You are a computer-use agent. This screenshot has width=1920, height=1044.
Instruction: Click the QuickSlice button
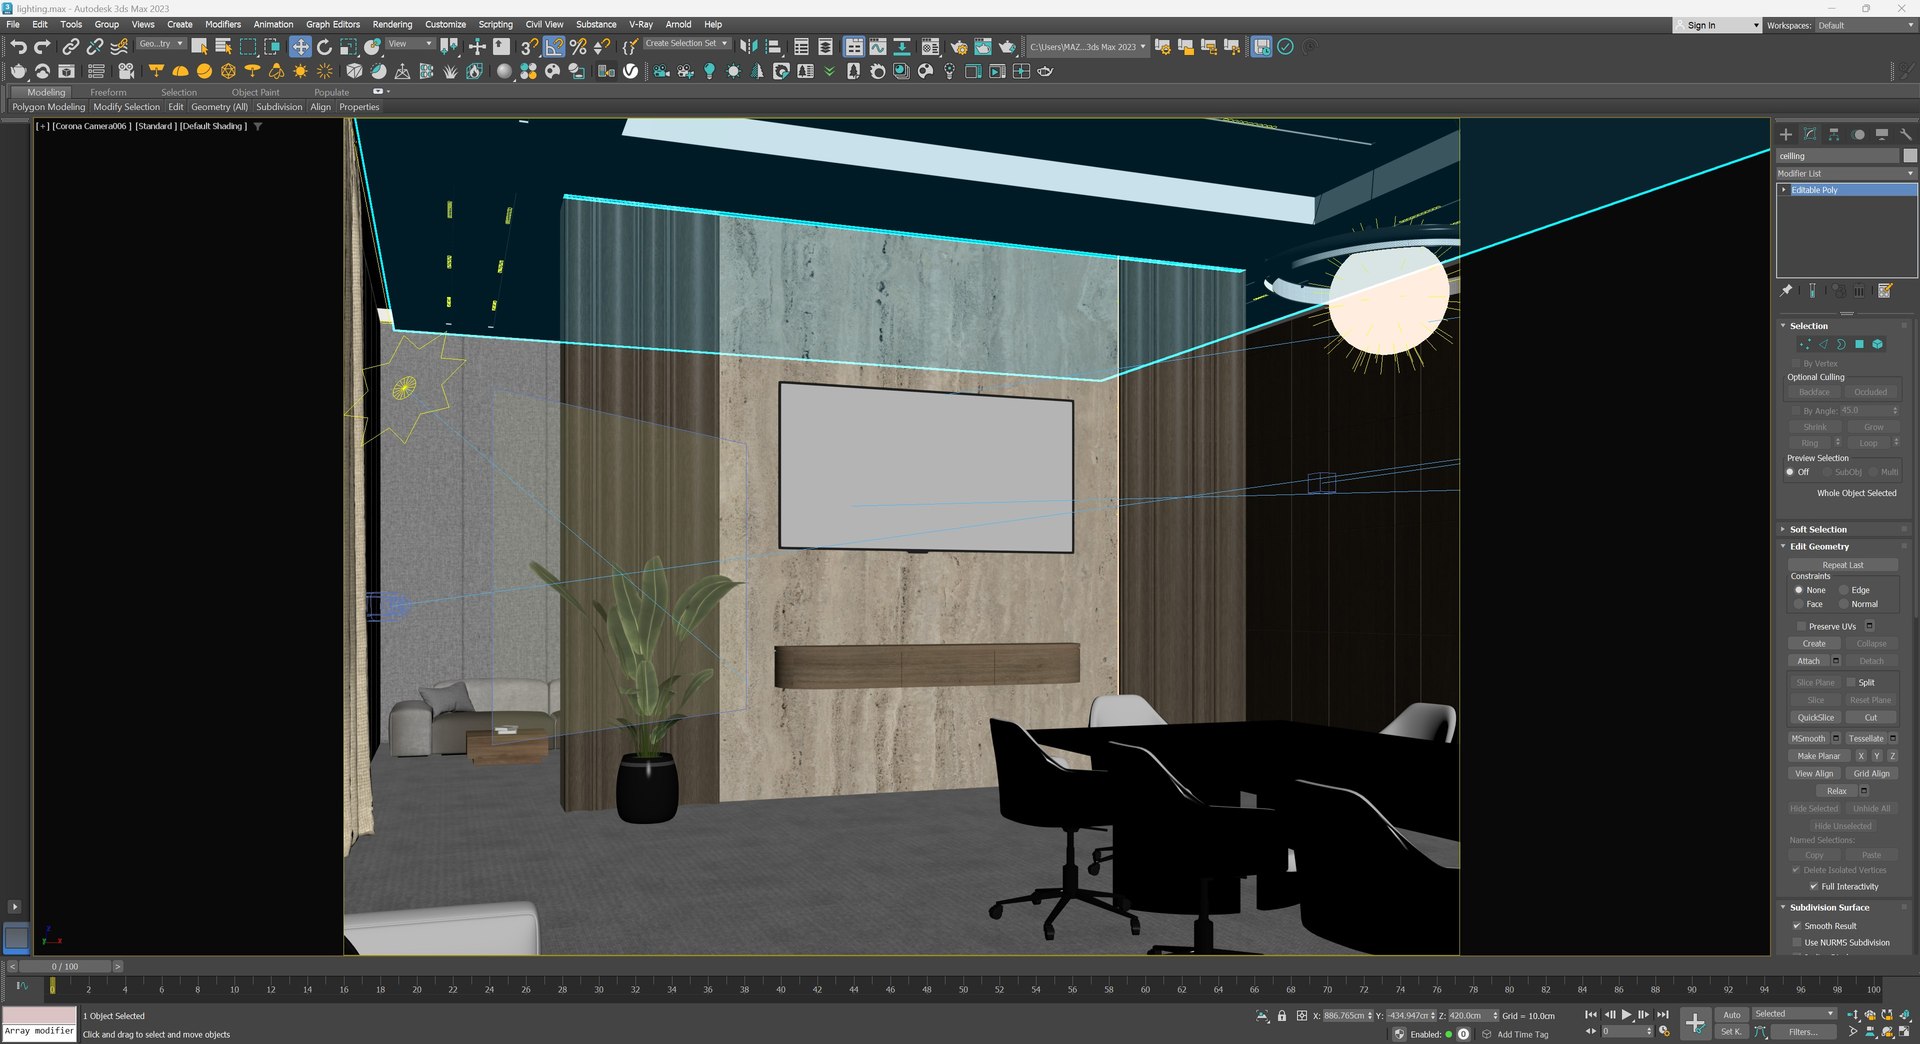click(1816, 718)
